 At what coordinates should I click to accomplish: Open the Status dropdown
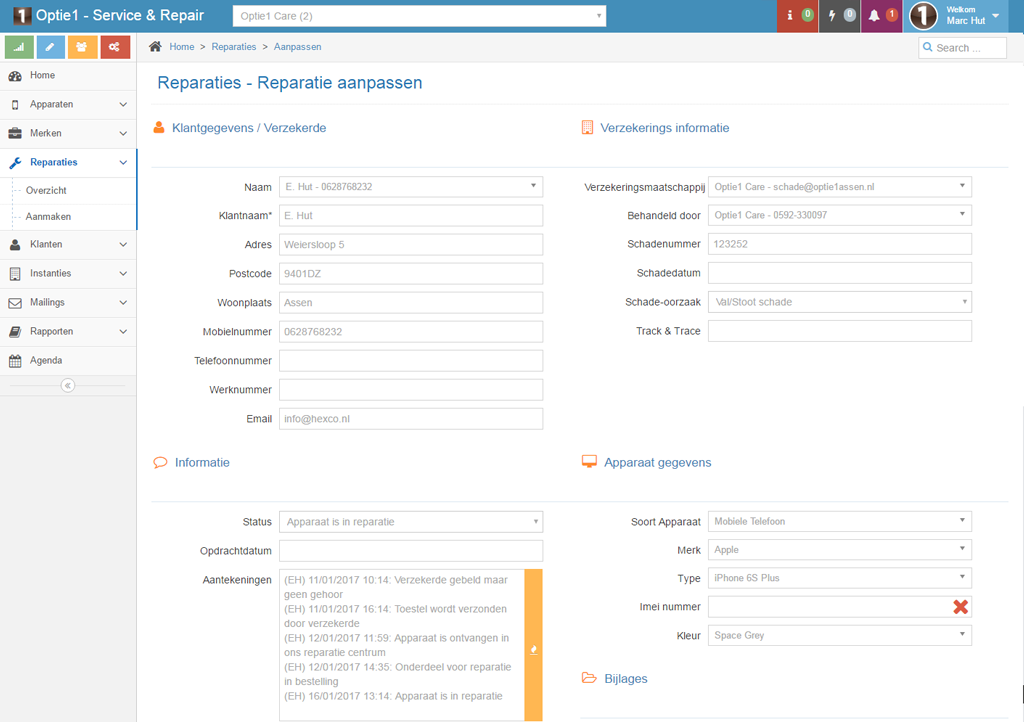[x=411, y=522]
